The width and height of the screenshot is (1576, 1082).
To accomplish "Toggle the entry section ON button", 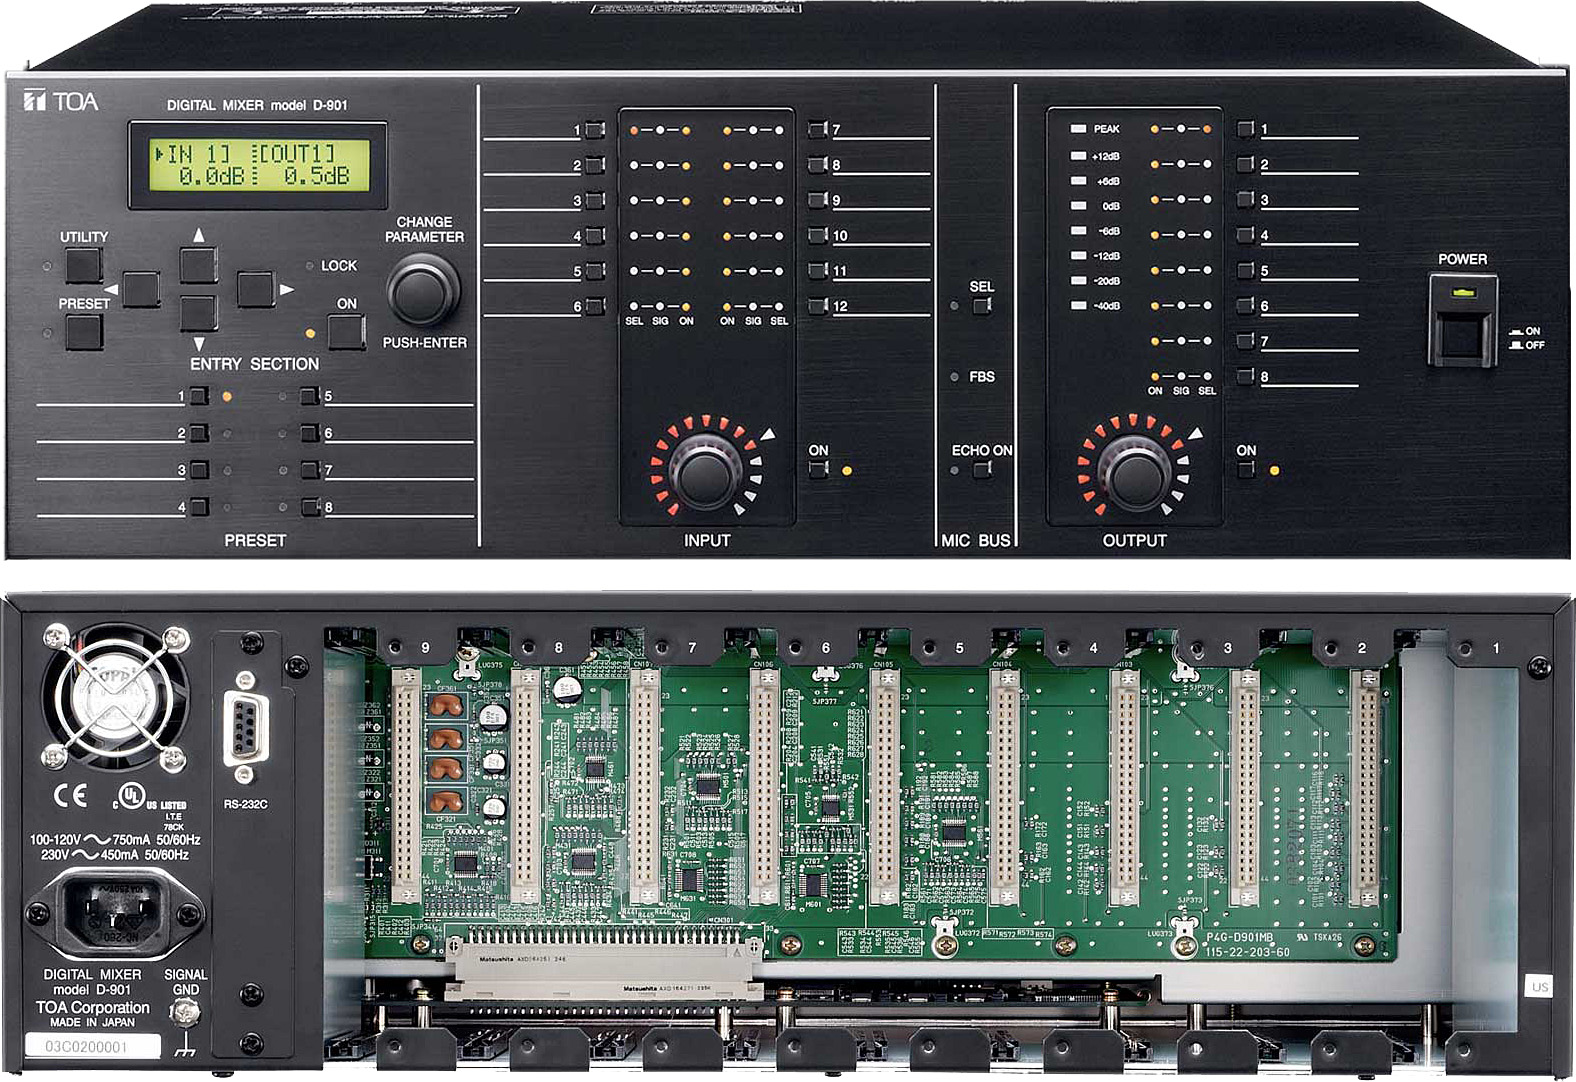I will (346, 331).
